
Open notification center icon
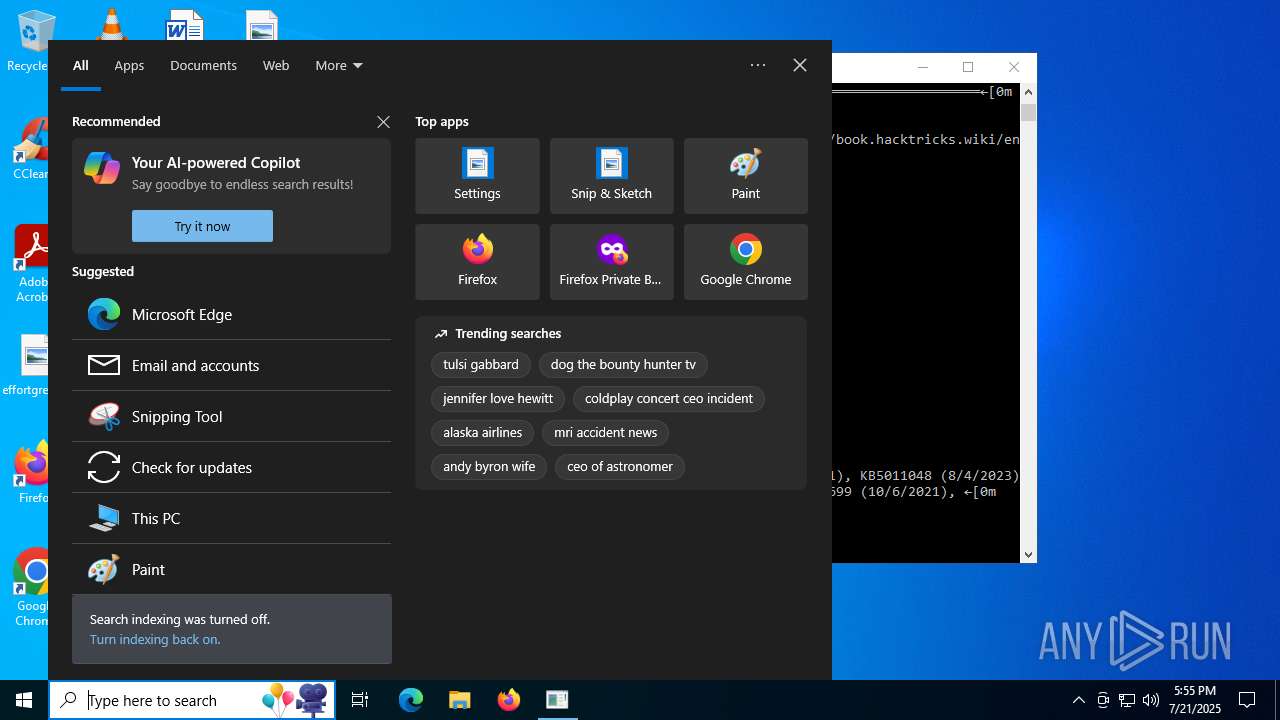(x=1247, y=700)
